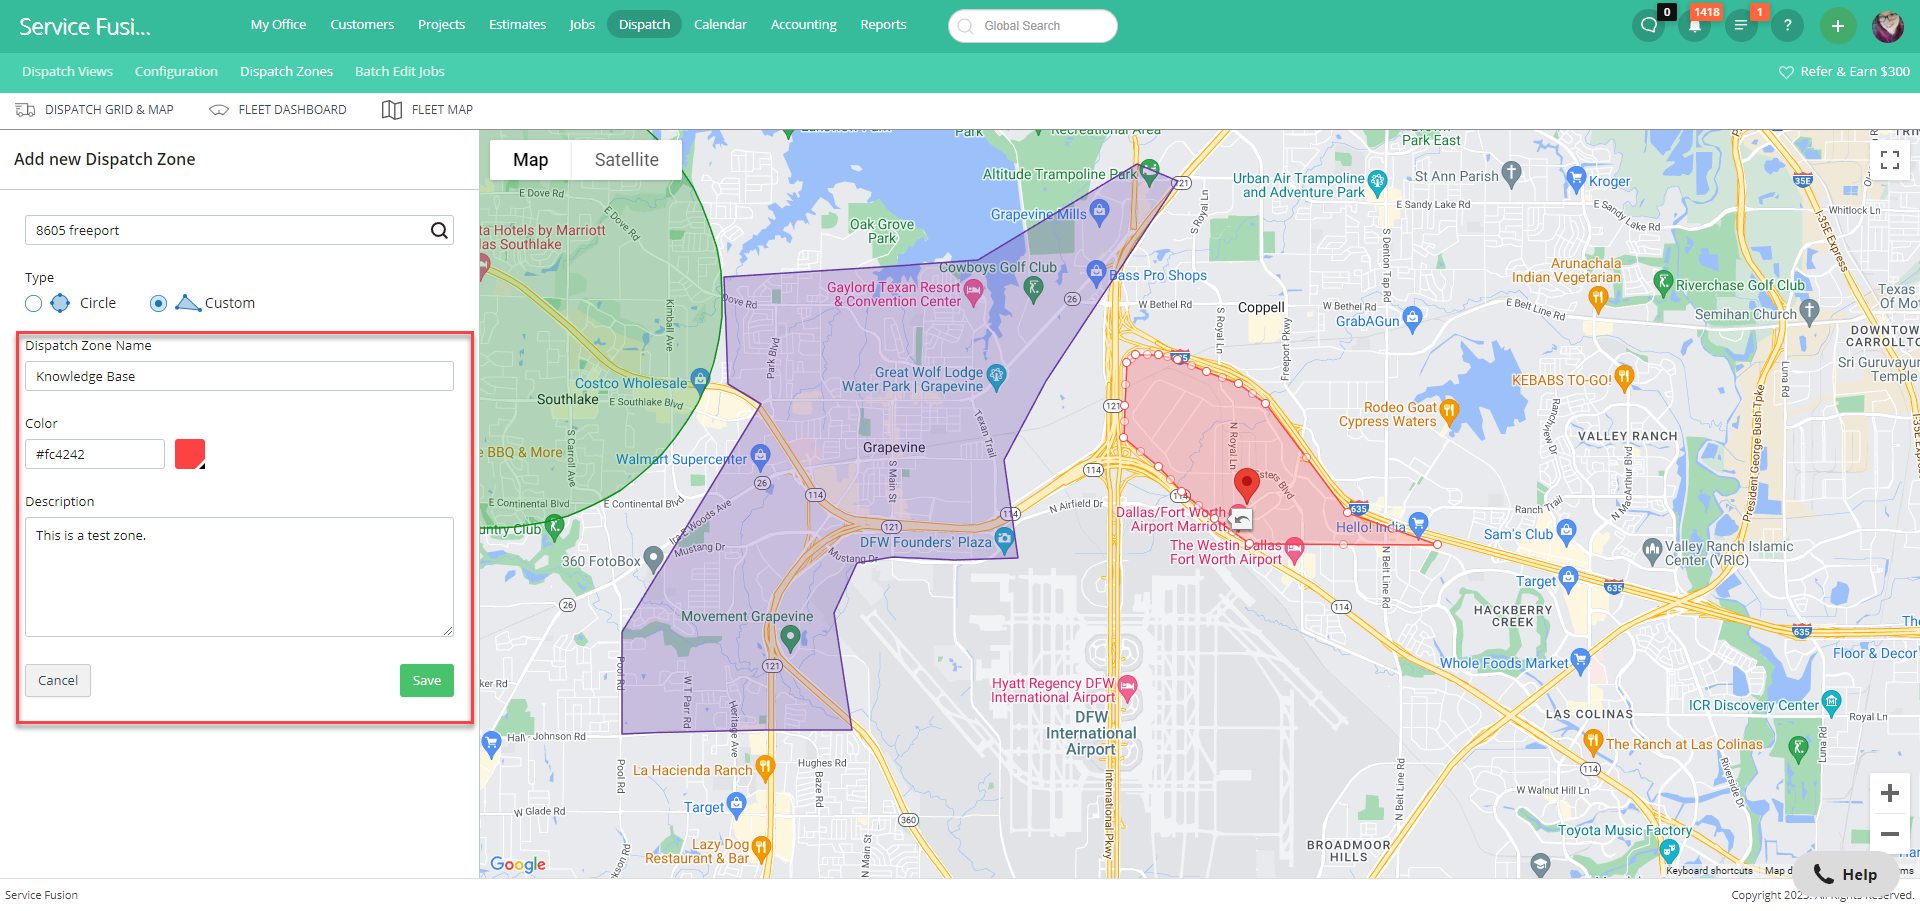Open the Calendar menu

tap(720, 25)
